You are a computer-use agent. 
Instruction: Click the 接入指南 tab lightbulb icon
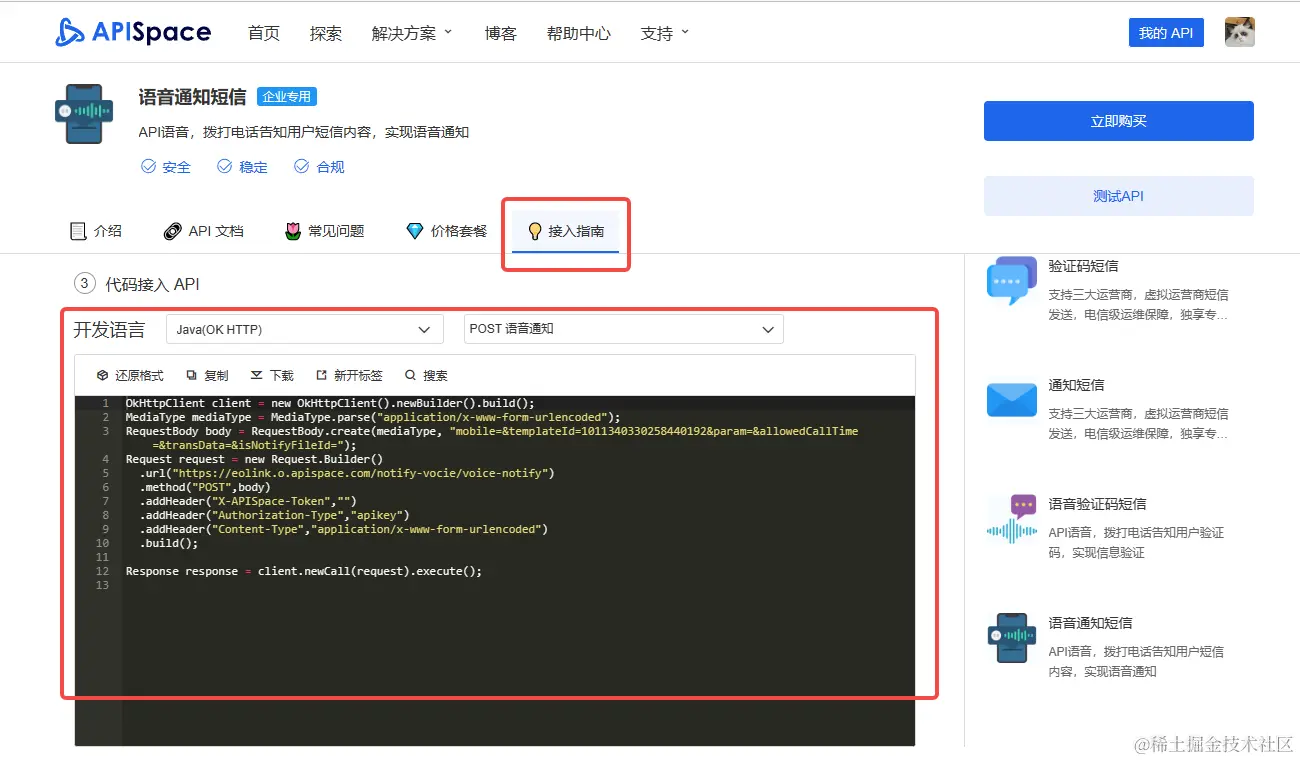coord(535,231)
